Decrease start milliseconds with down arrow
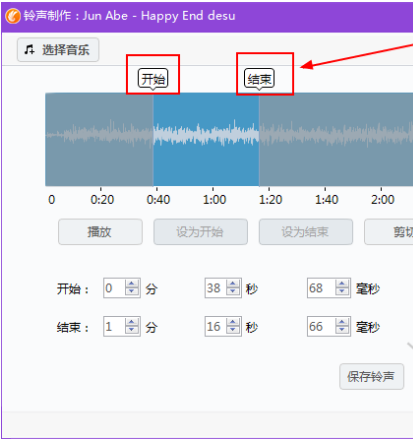The width and height of the screenshot is (413, 440). click(x=342, y=292)
